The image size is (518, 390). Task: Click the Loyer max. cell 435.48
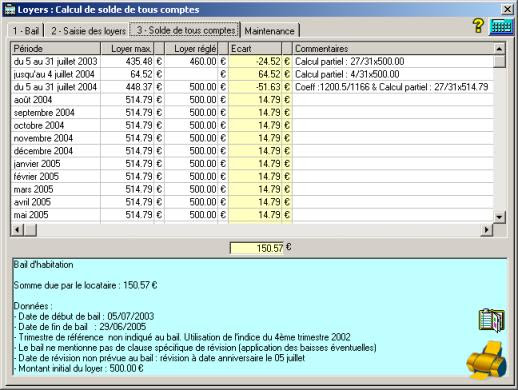click(x=128, y=61)
